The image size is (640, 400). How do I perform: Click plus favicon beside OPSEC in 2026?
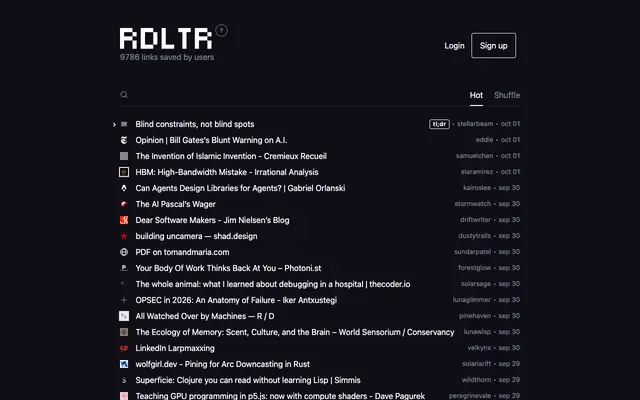124,300
